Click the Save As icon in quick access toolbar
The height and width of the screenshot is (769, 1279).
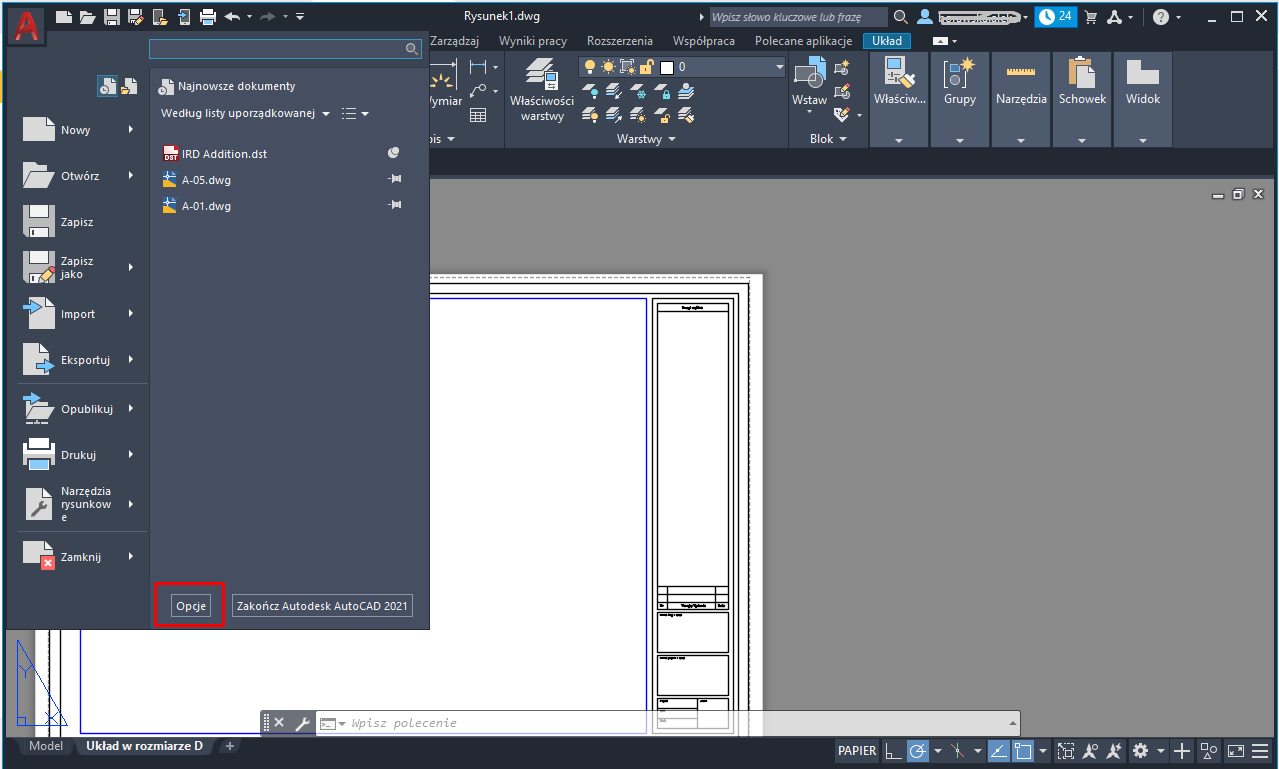[x=135, y=17]
